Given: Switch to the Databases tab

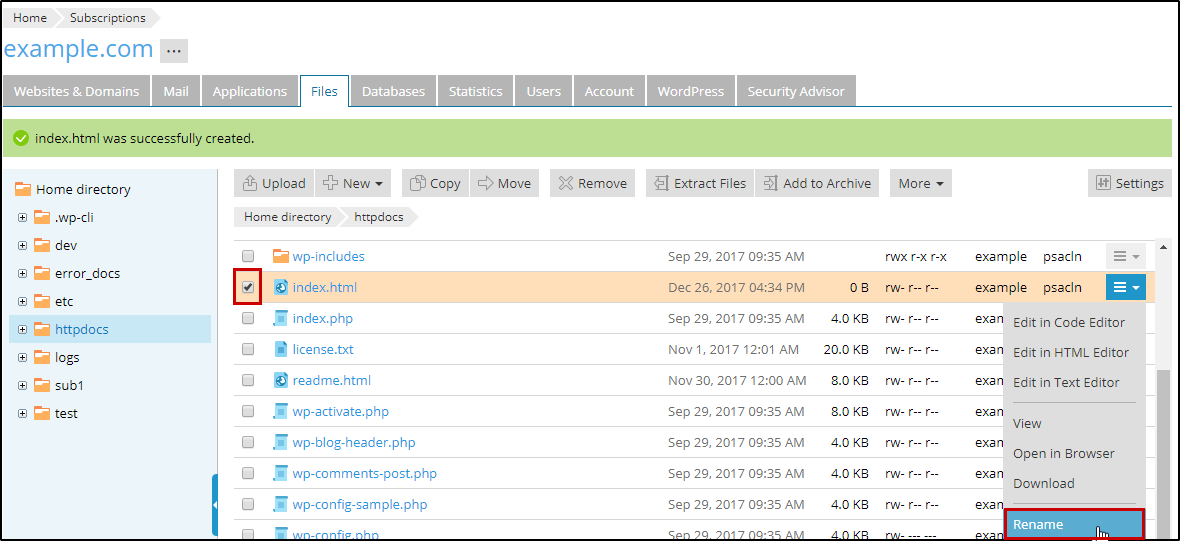Looking at the screenshot, I should (x=393, y=91).
